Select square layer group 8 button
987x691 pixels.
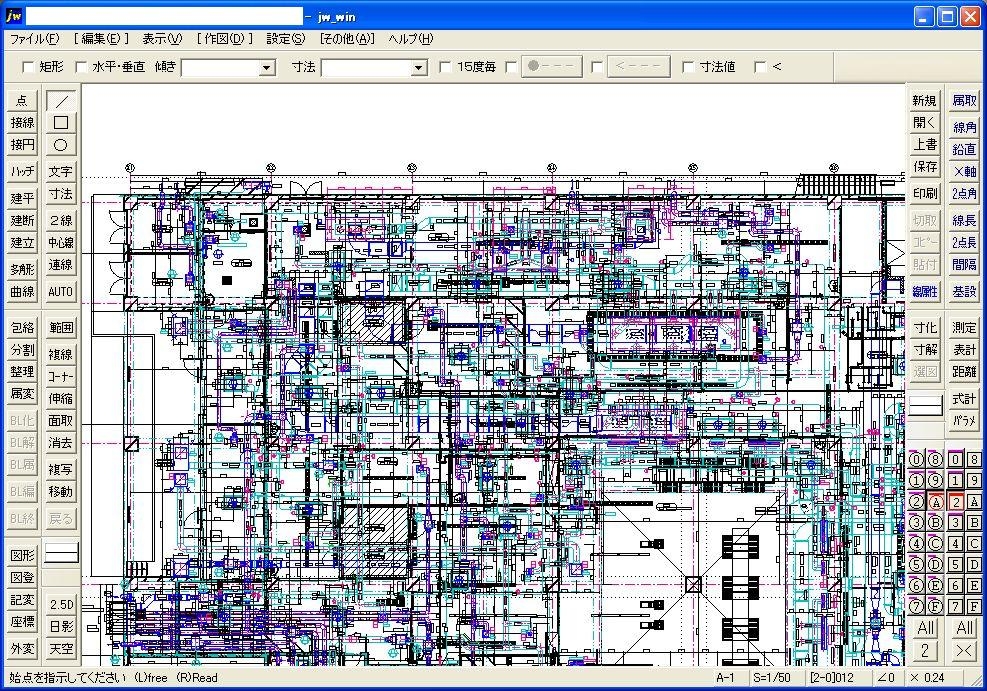click(974, 459)
